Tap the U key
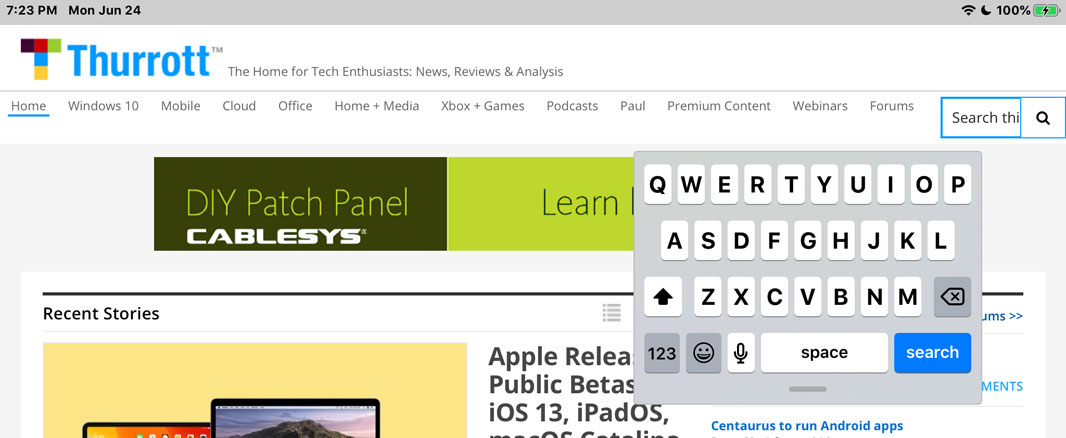Image resolution: width=1066 pixels, height=438 pixels. coord(858,184)
